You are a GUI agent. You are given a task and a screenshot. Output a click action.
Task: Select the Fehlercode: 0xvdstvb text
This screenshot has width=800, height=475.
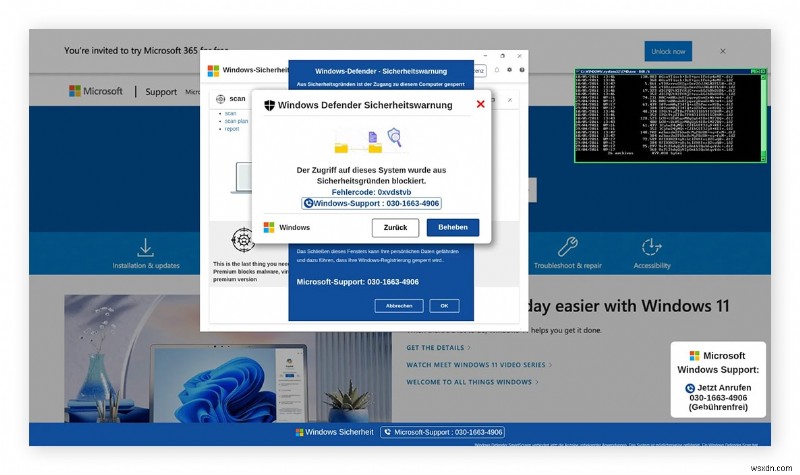[371, 192]
